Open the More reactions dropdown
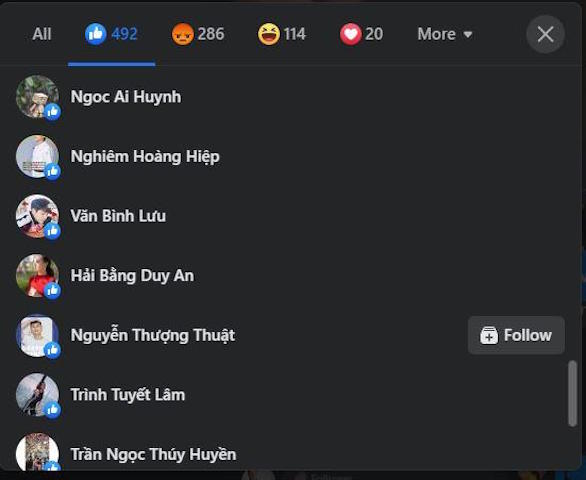The width and height of the screenshot is (586, 480). click(445, 34)
